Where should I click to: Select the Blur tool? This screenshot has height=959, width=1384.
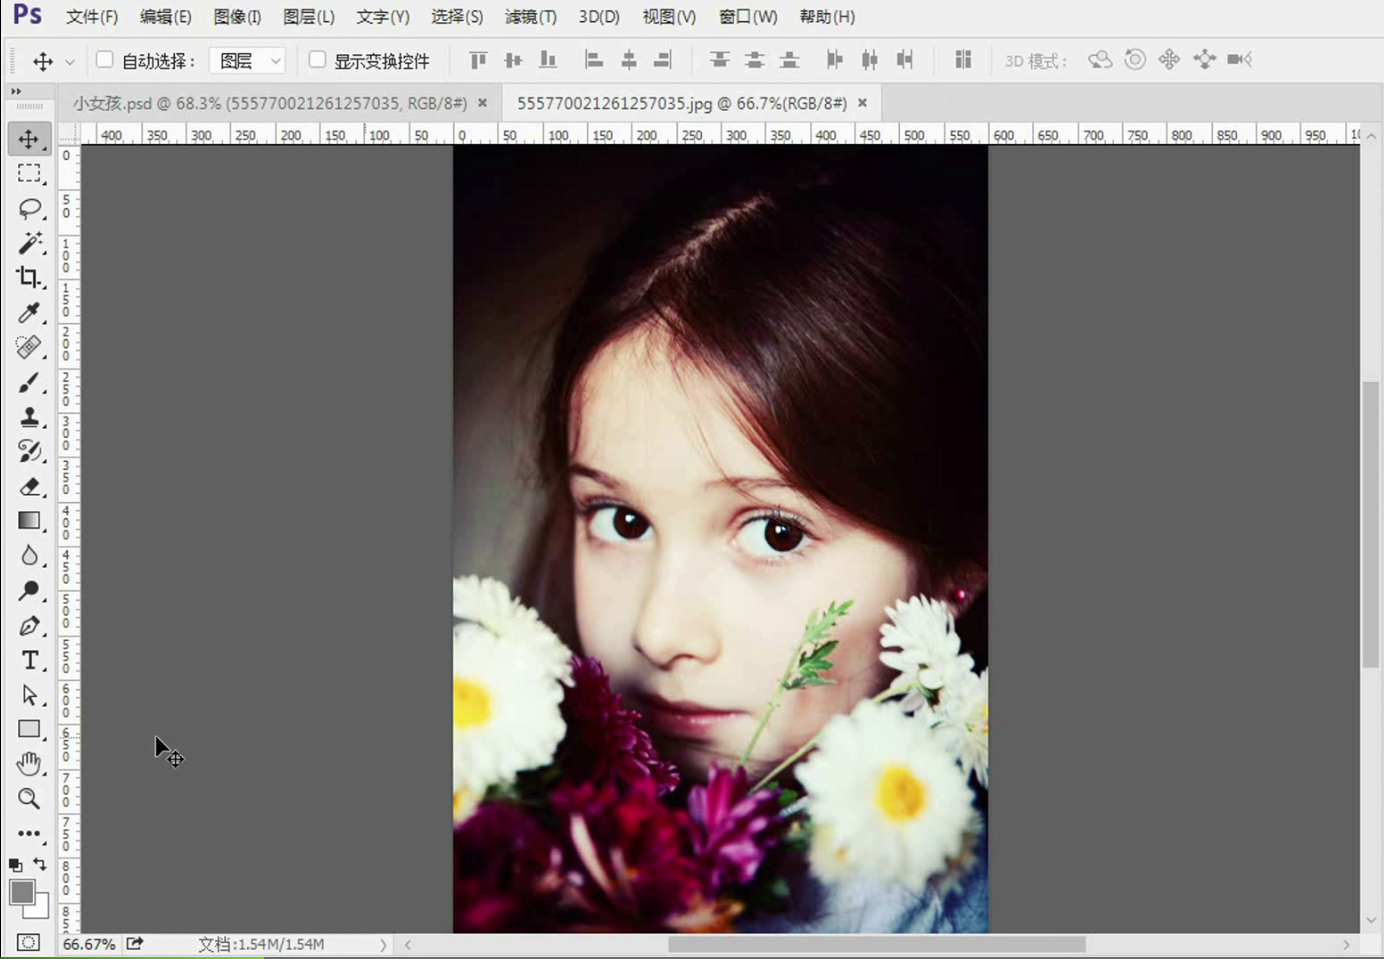tap(29, 555)
